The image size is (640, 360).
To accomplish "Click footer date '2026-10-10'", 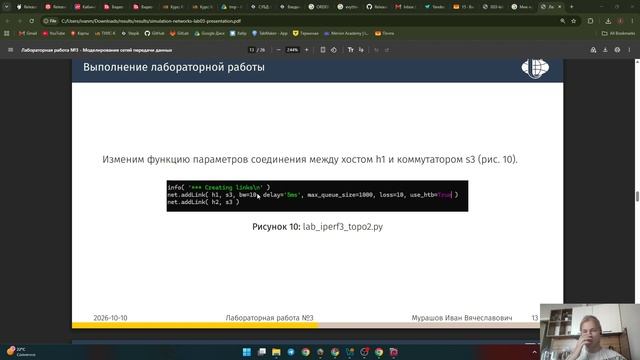I will coord(110,318).
